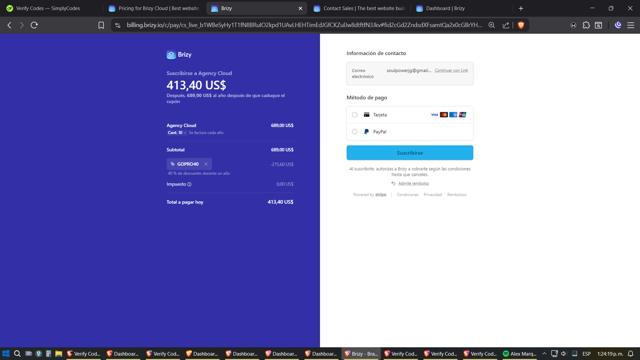
Task: Click the Mastercard logo
Action: 444,115
